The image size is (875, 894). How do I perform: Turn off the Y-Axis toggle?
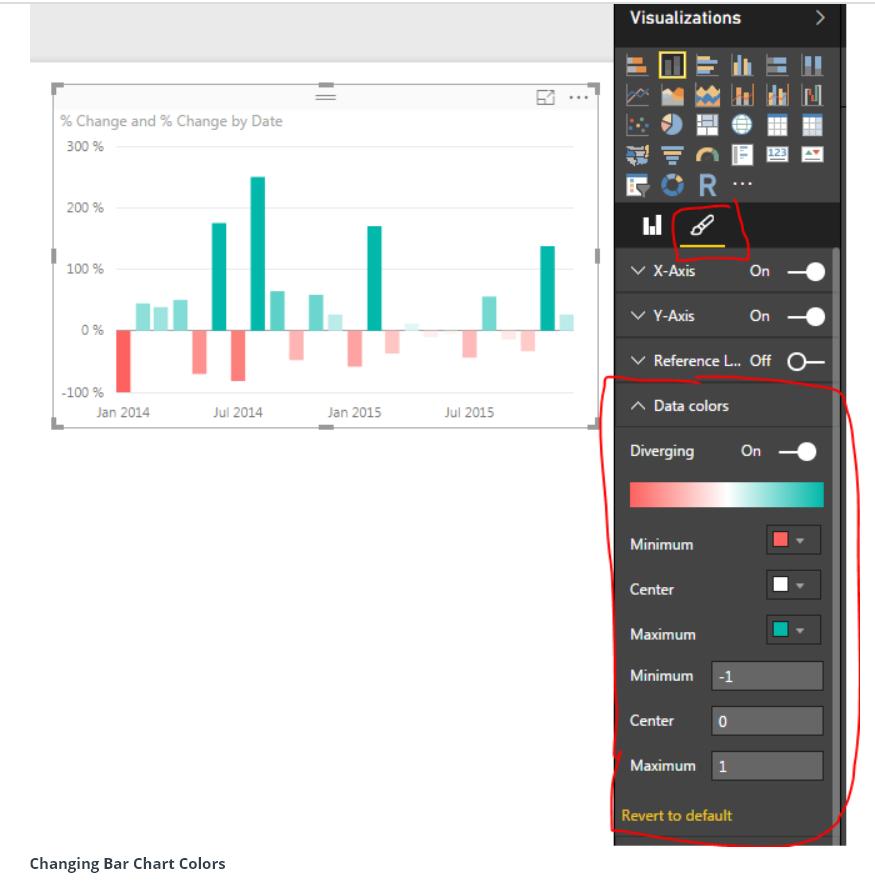806,316
